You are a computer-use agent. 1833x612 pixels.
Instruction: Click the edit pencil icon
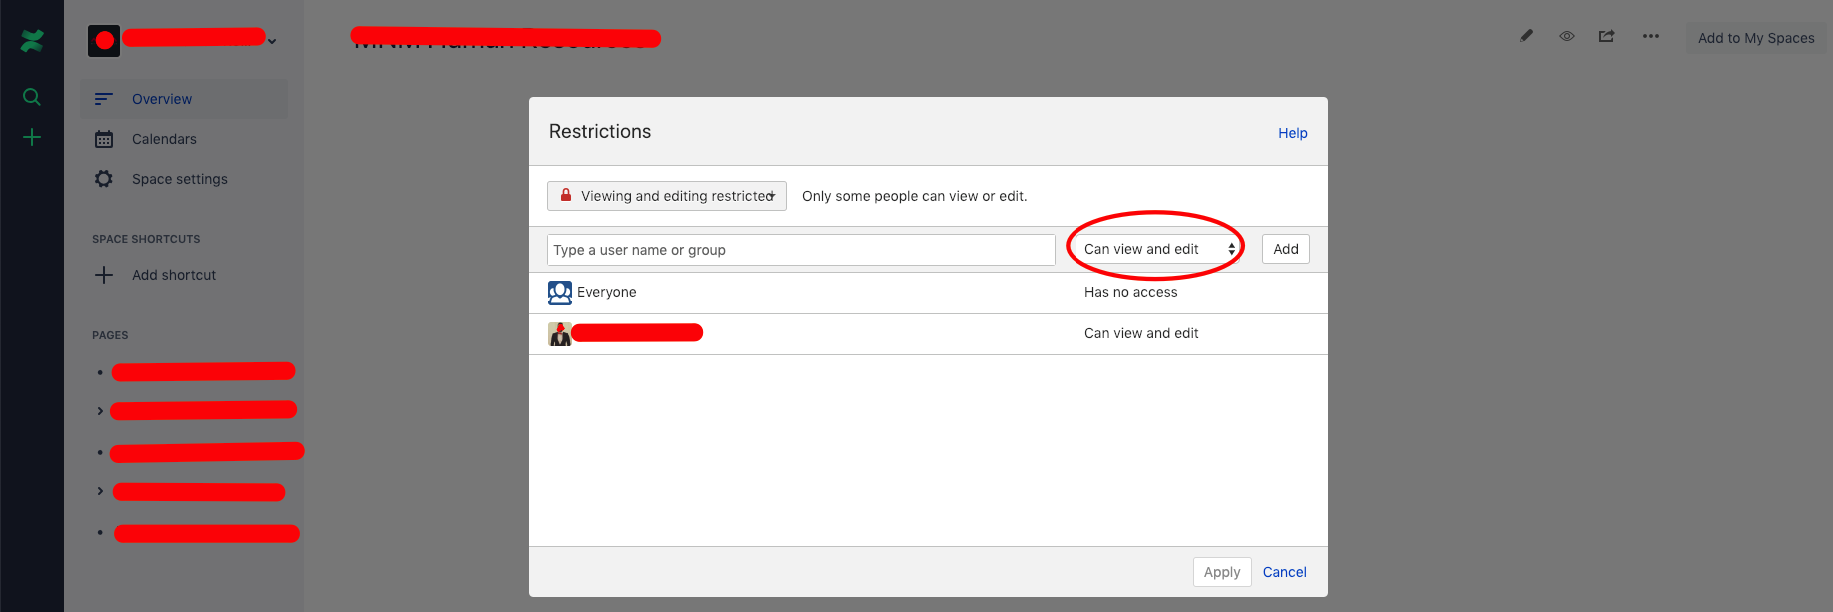(x=1527, y=36)
